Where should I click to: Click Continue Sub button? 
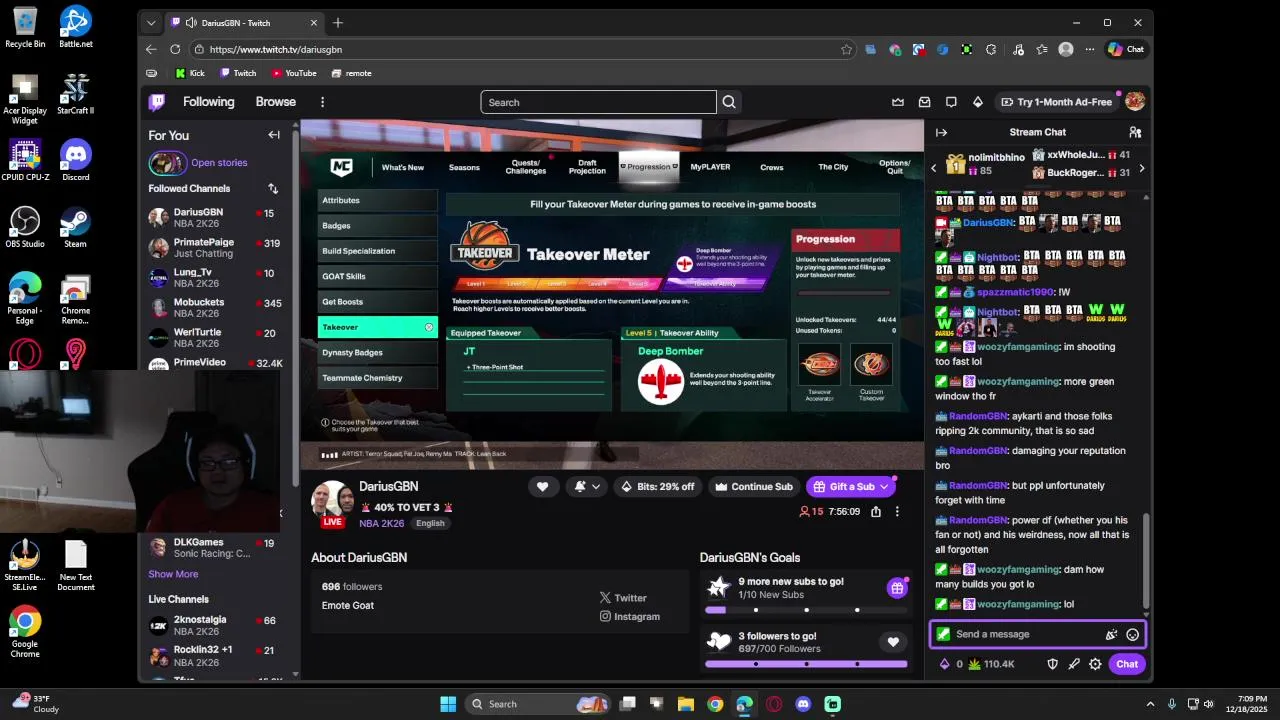(753, 487)
